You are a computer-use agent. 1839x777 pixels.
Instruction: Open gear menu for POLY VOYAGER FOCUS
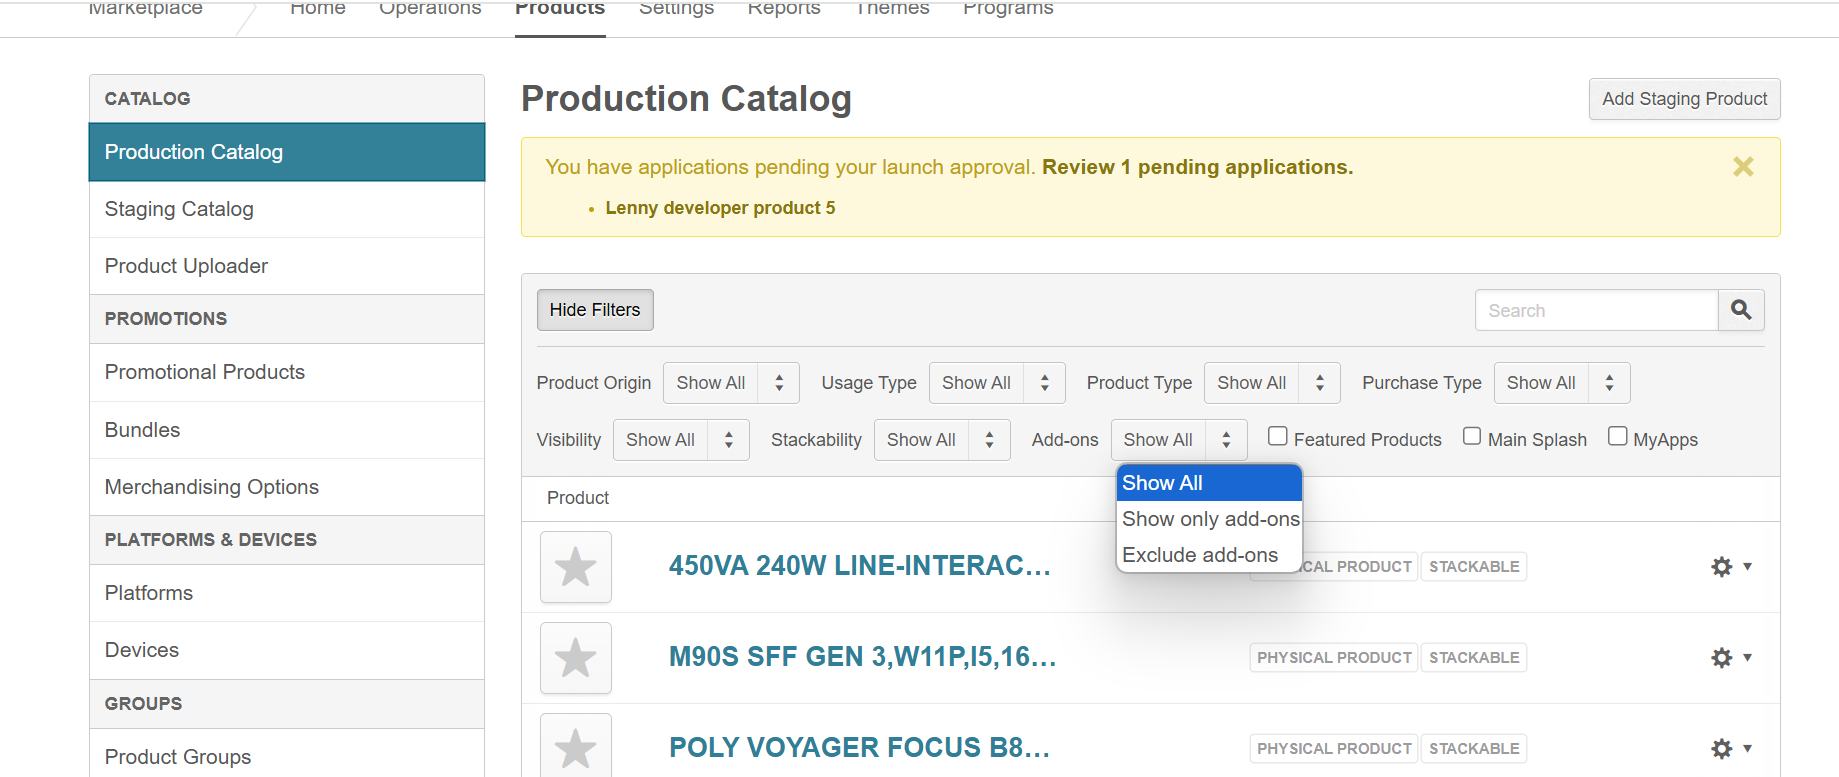(1731, 749)
